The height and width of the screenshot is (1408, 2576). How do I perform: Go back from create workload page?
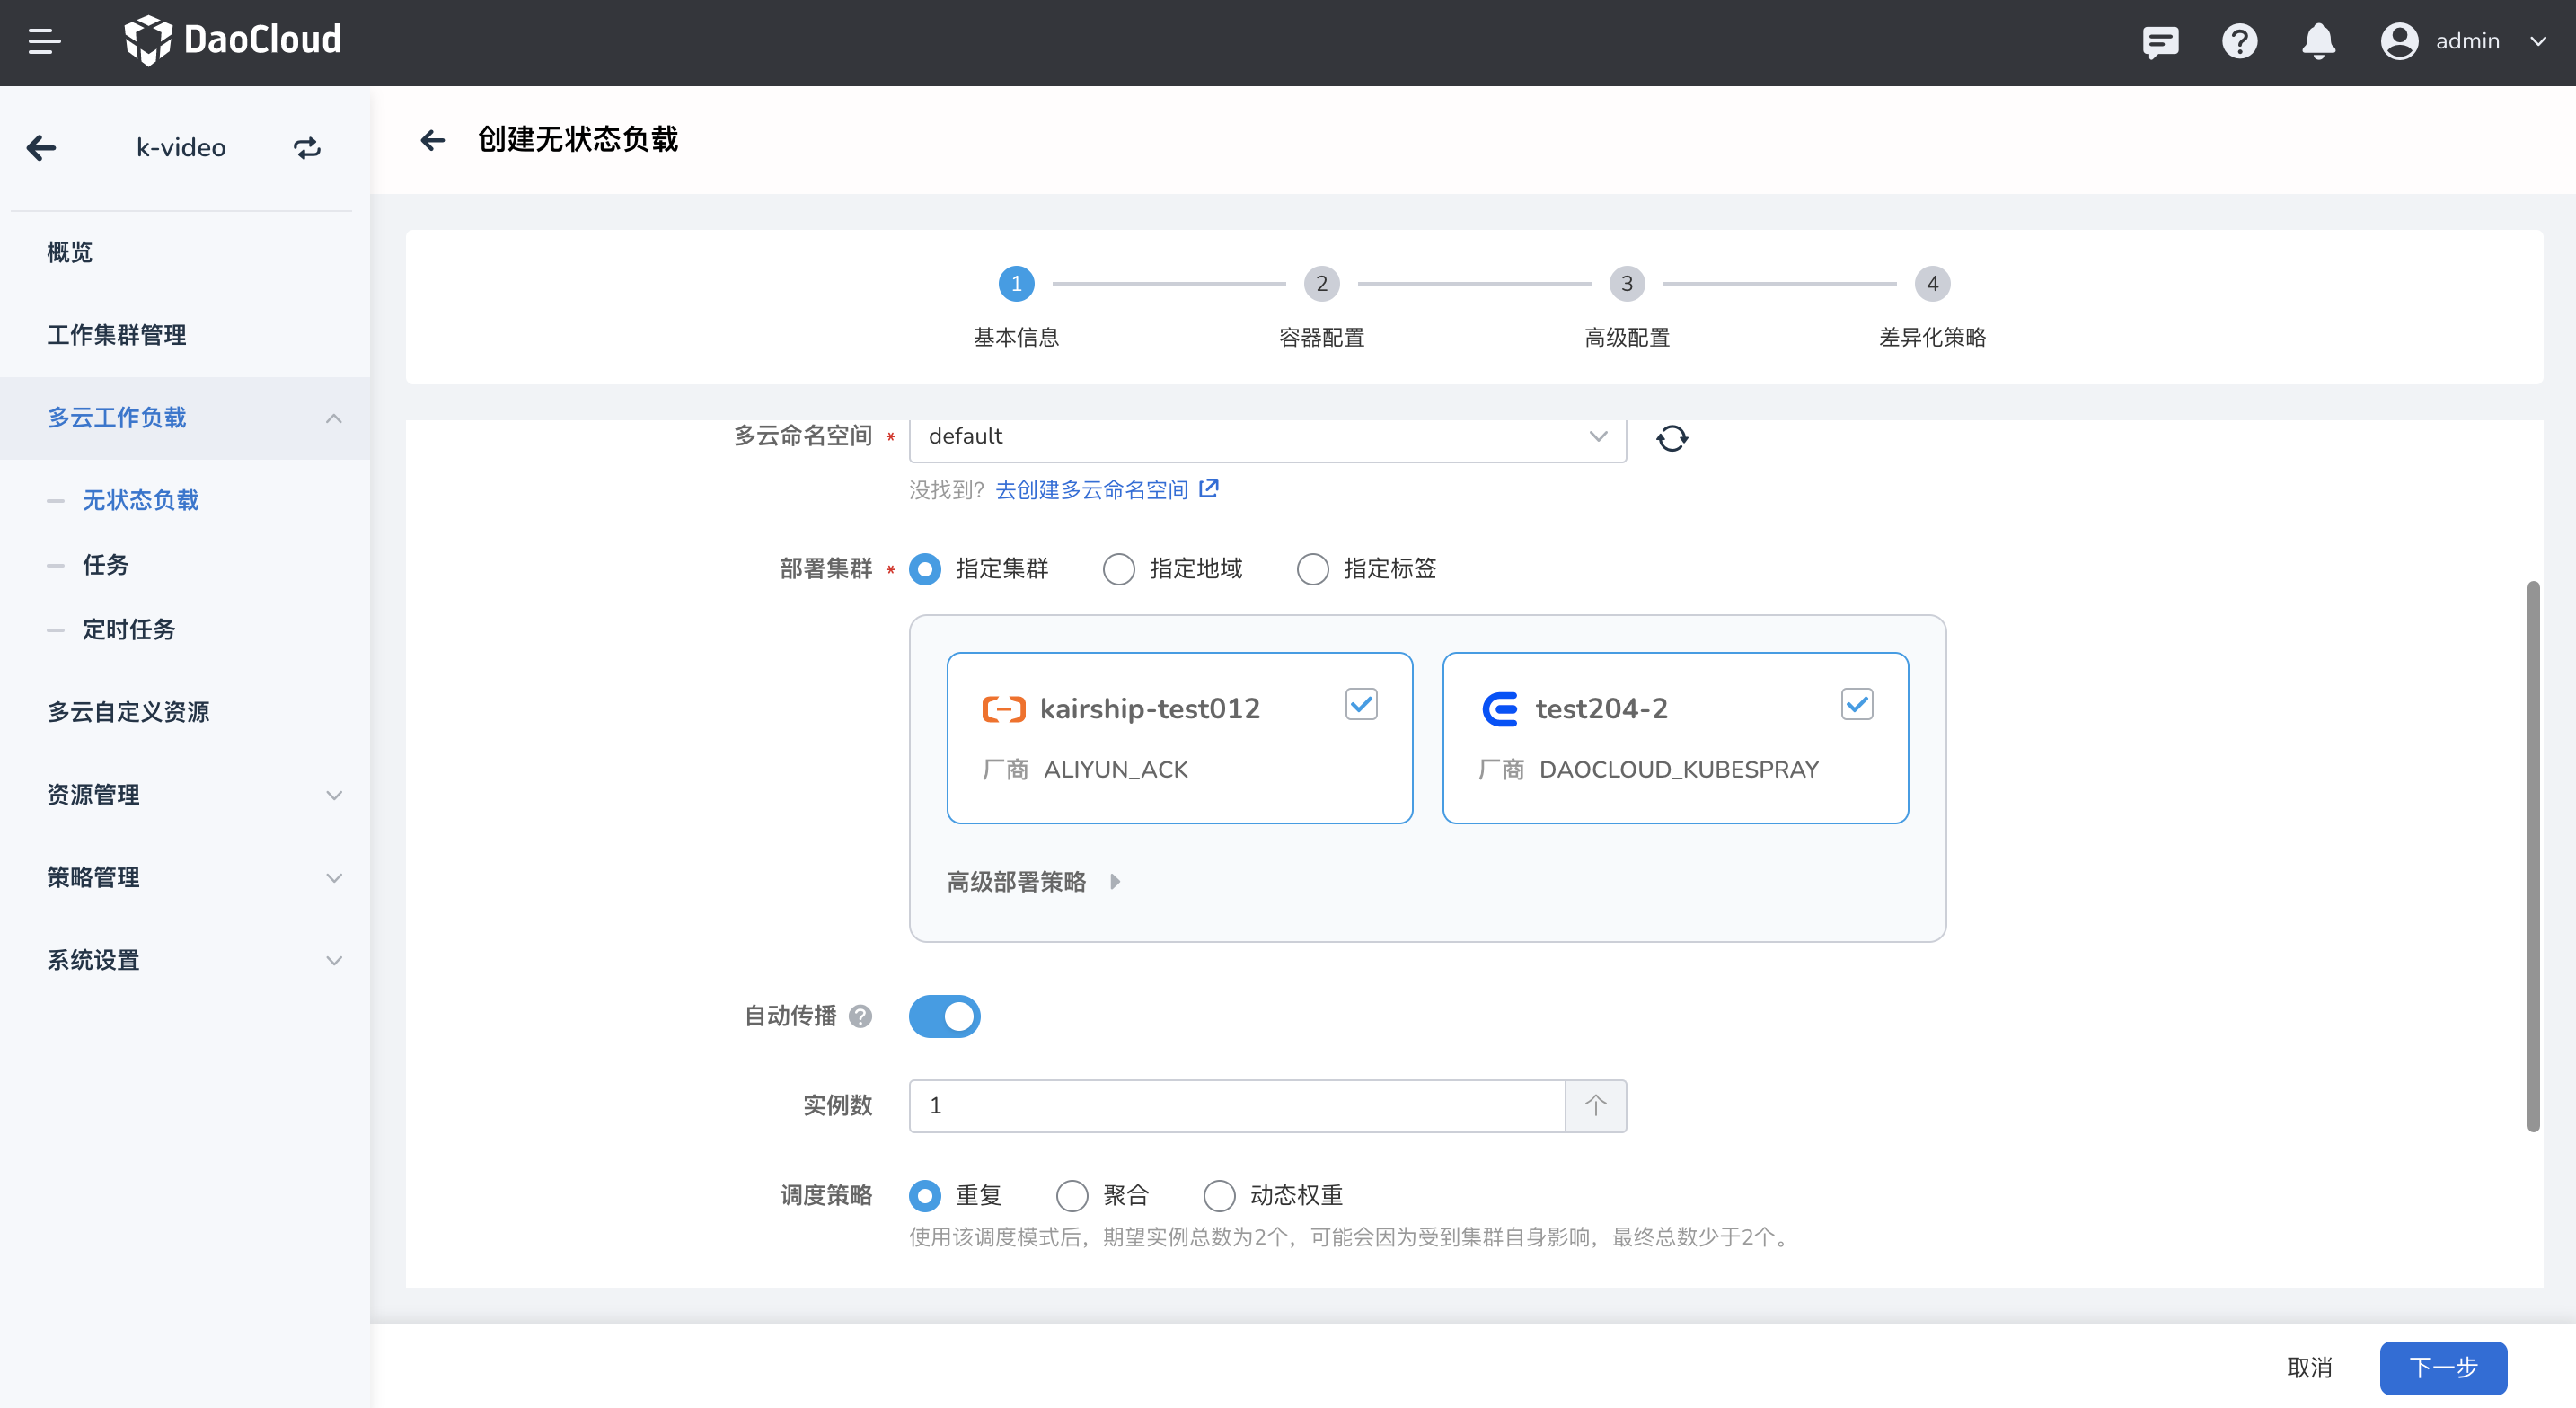coord(432,140)
